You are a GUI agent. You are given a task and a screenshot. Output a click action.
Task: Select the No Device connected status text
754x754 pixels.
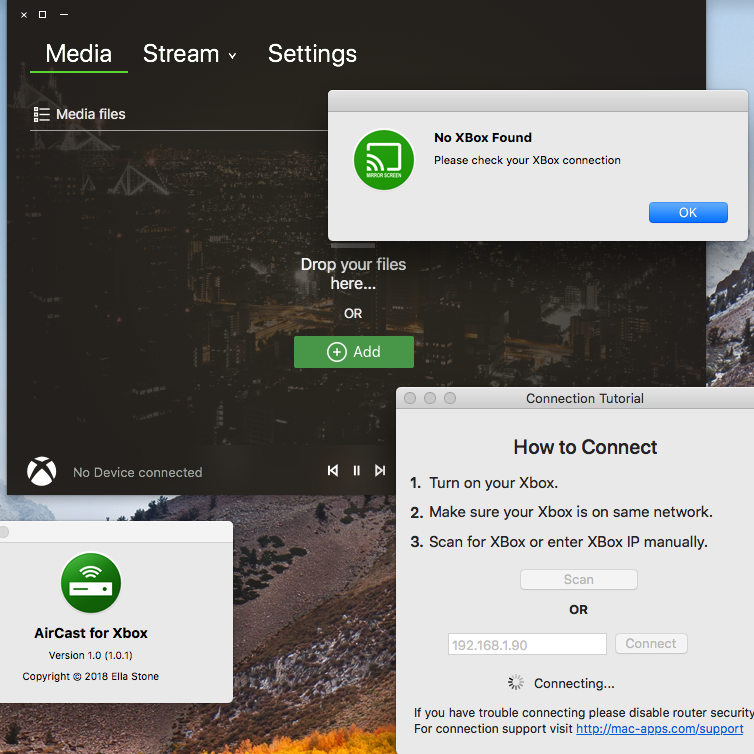[138, 472]
